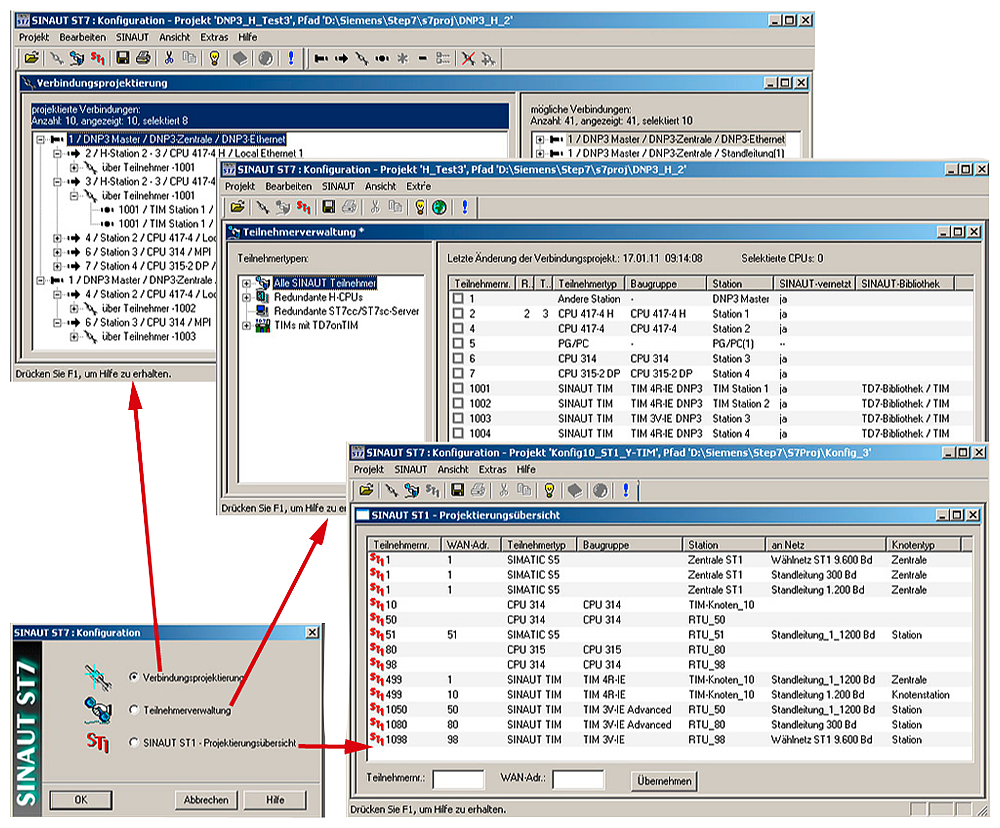
Task: Open SINAUT menu in H_Test3 window
Action: [x=338, y=186]
